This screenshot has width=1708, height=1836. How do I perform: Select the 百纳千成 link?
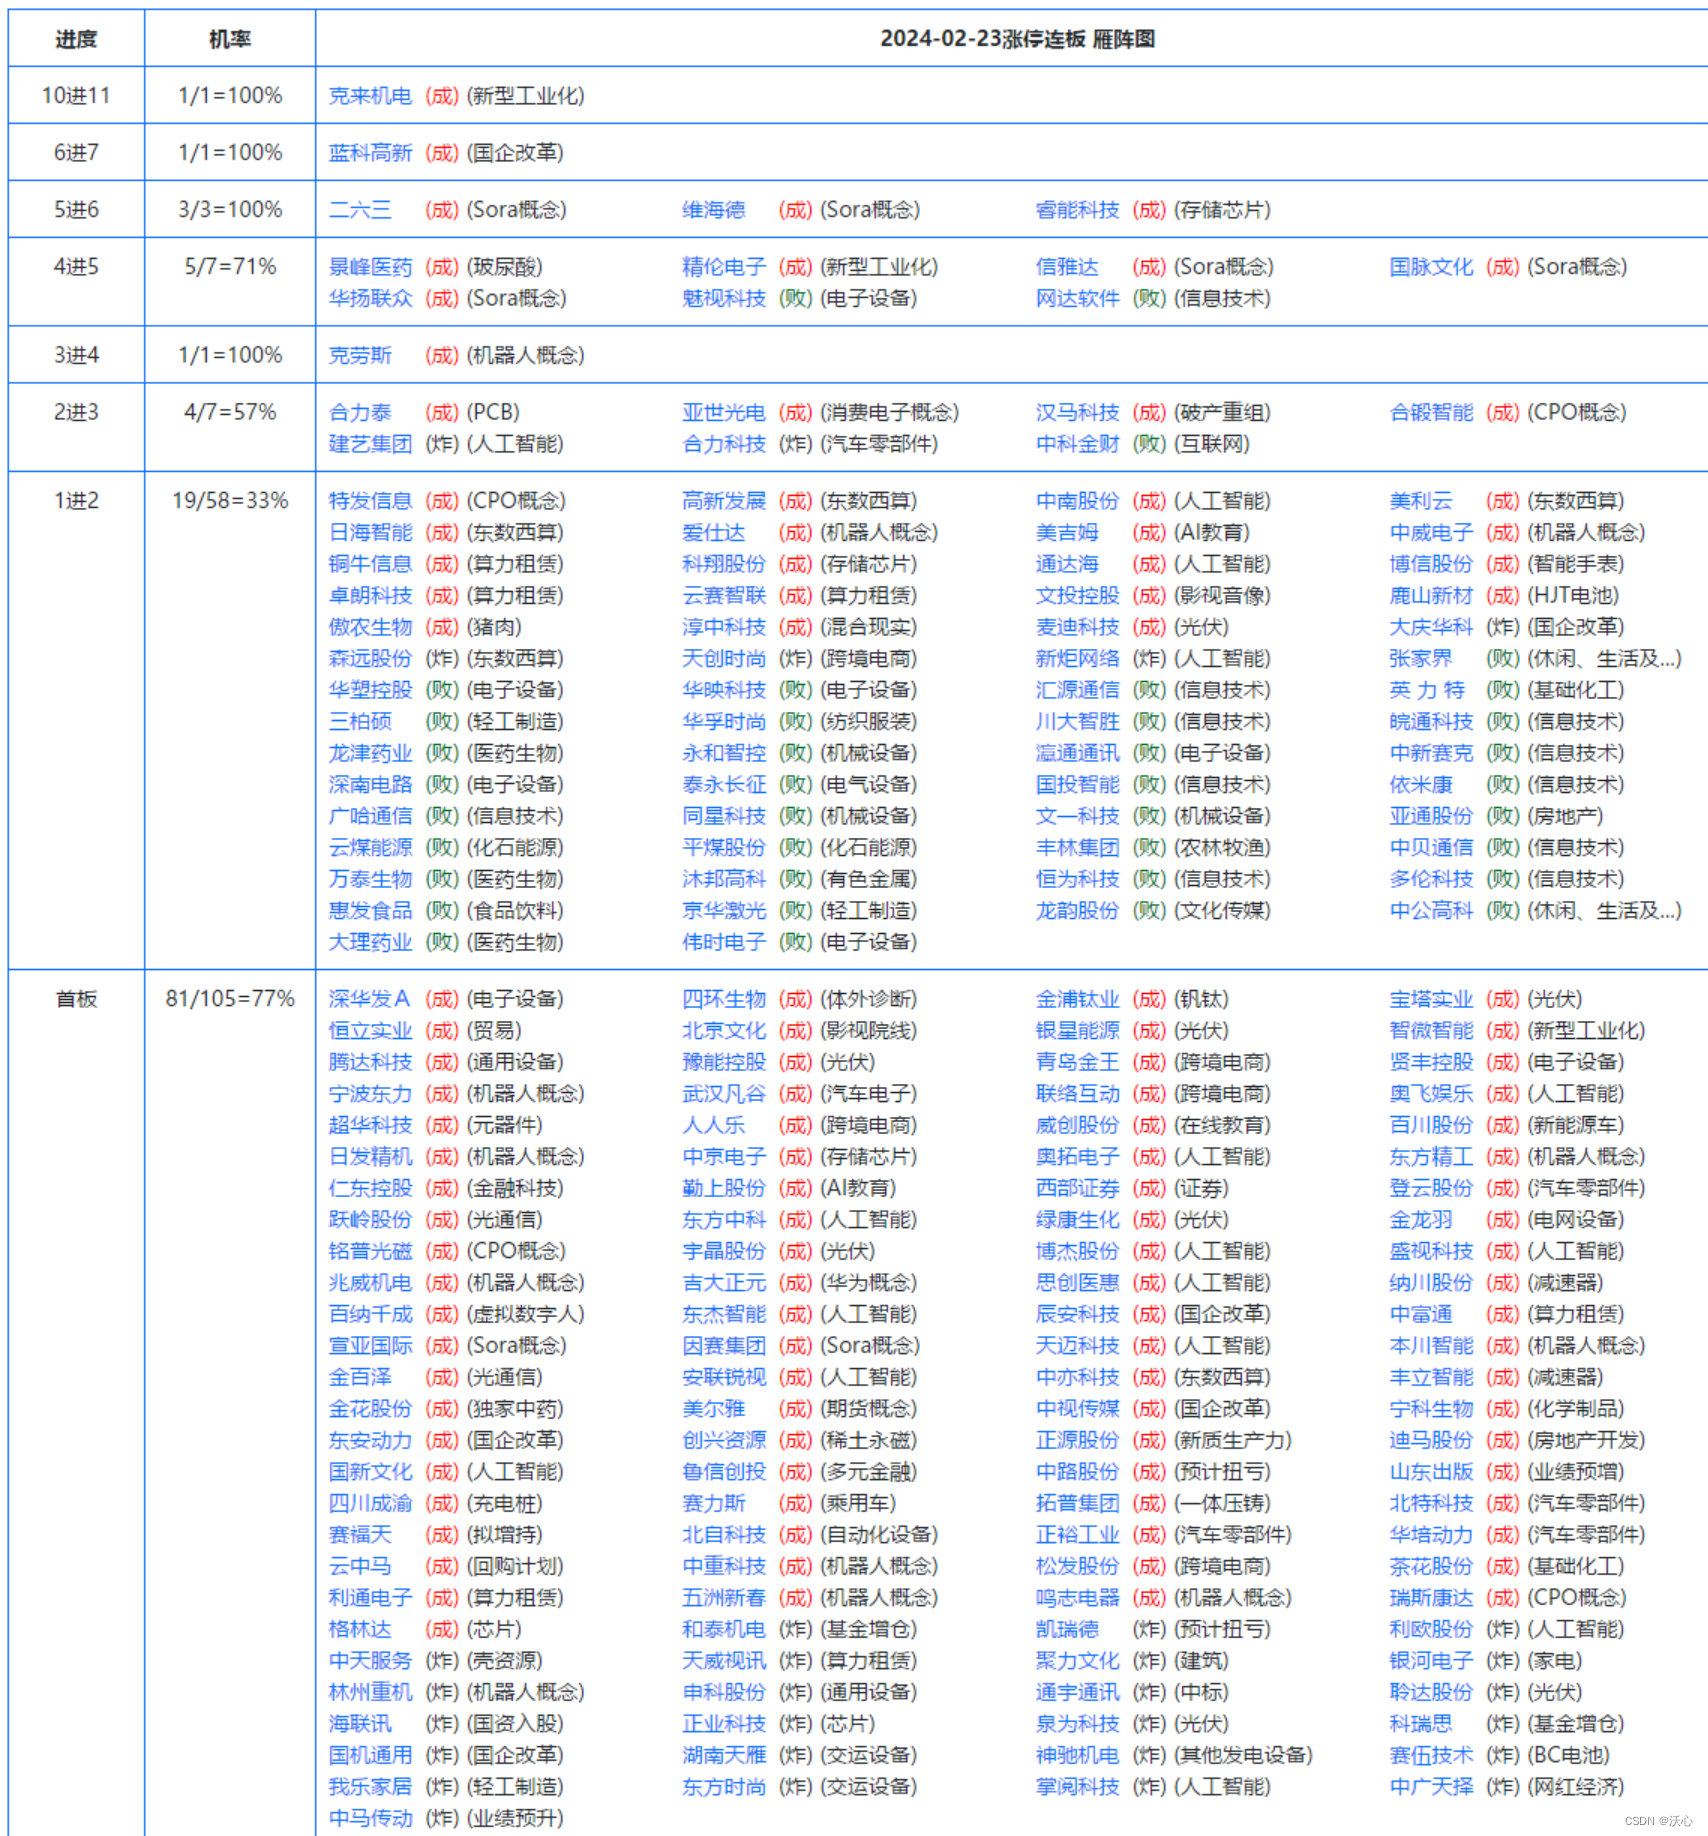[x=370, y=1314]
